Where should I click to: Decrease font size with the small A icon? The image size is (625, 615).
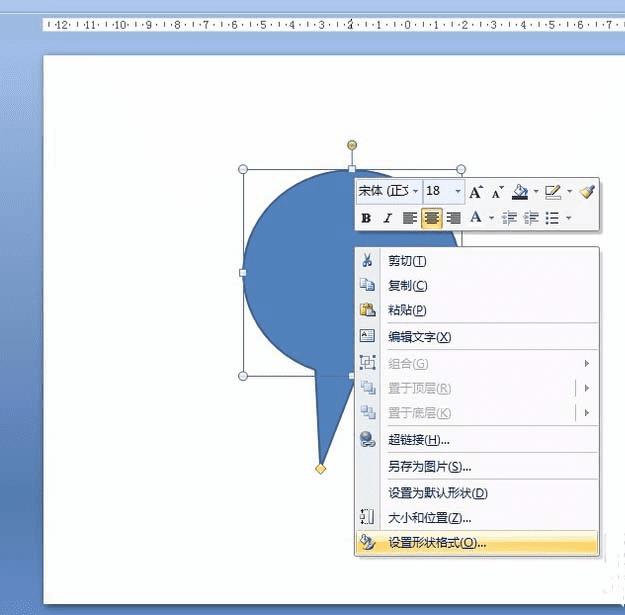[497, 192]
